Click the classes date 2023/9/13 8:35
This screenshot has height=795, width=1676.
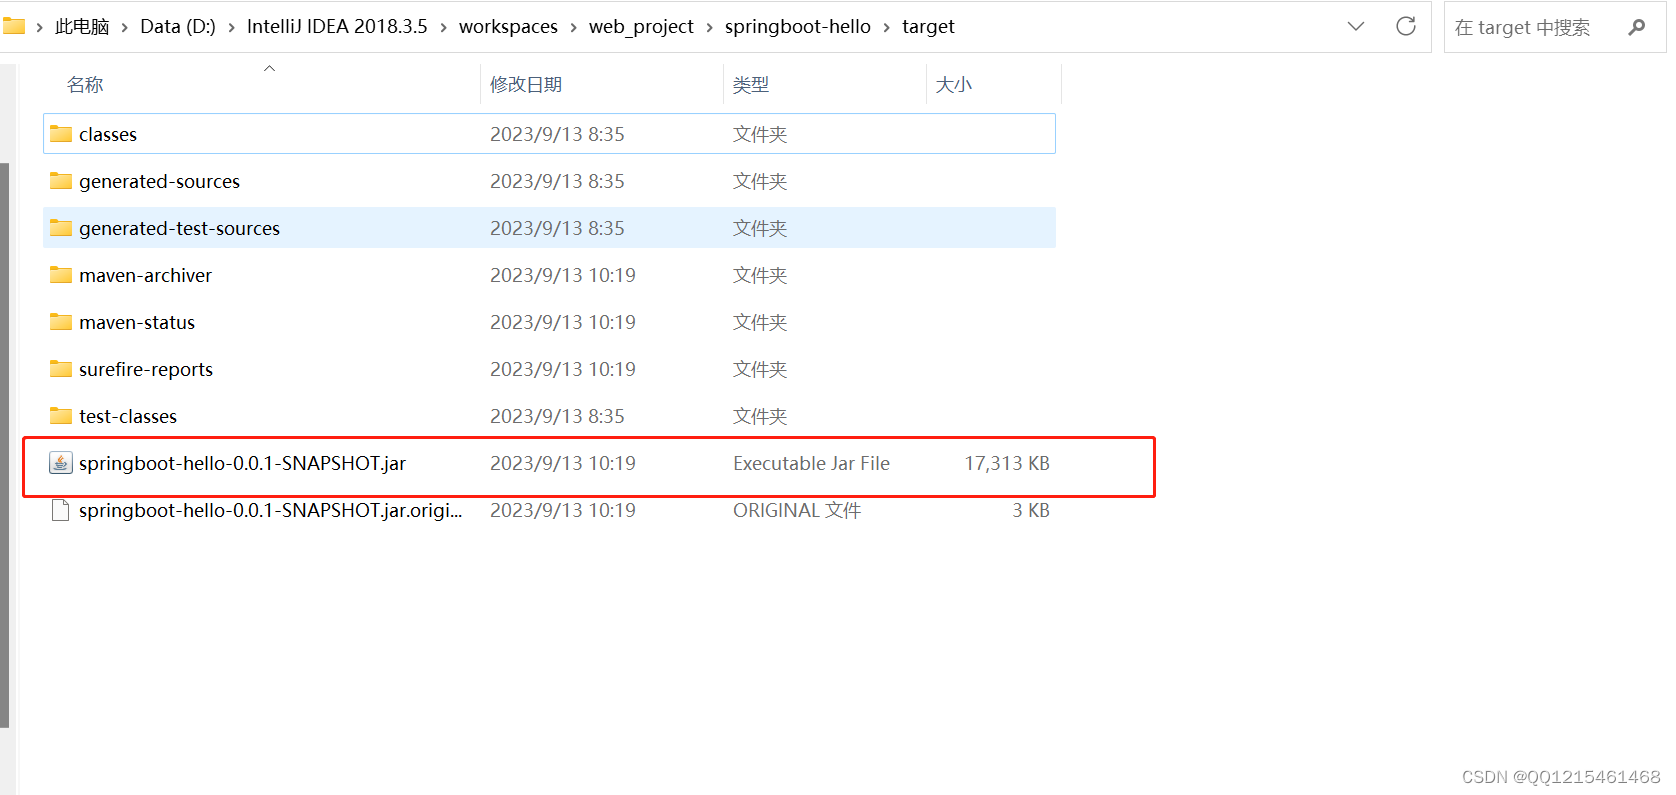557,134
